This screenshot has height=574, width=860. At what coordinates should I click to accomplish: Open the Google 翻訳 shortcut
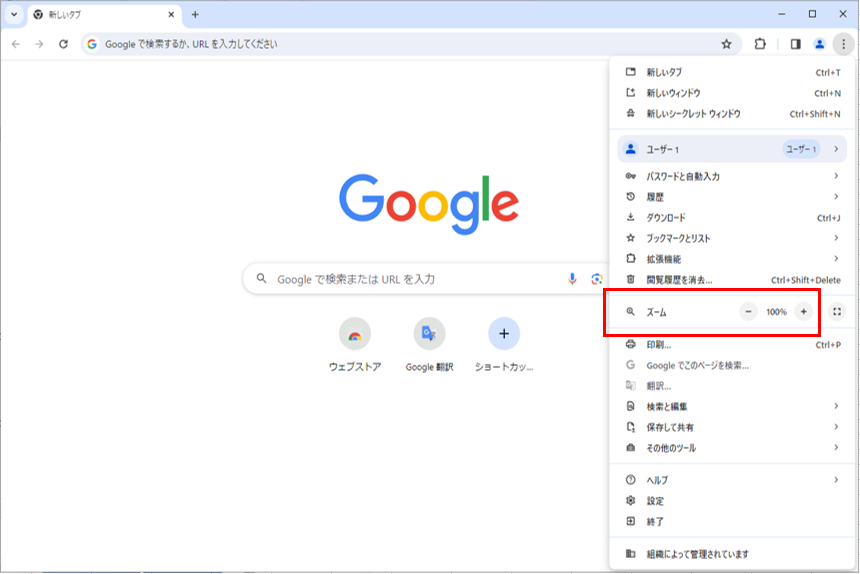(x=429, y=345)
